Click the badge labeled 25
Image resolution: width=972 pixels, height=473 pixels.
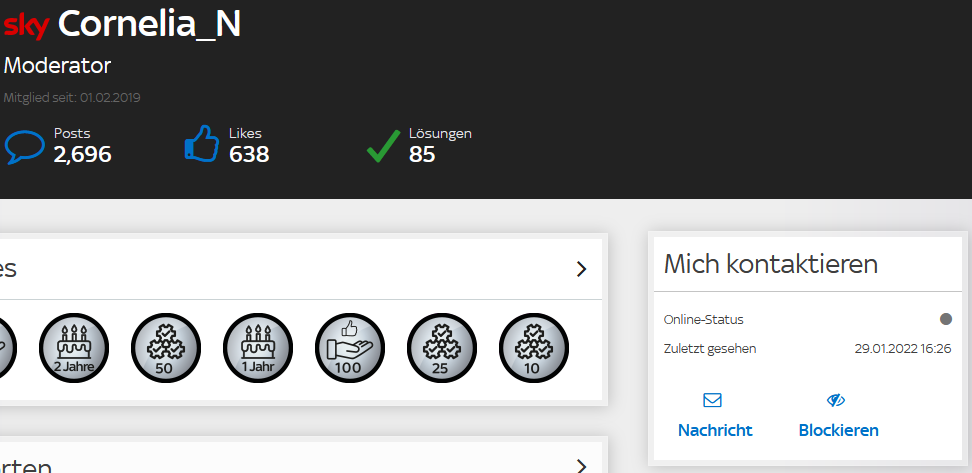click(x=441, y=347)
